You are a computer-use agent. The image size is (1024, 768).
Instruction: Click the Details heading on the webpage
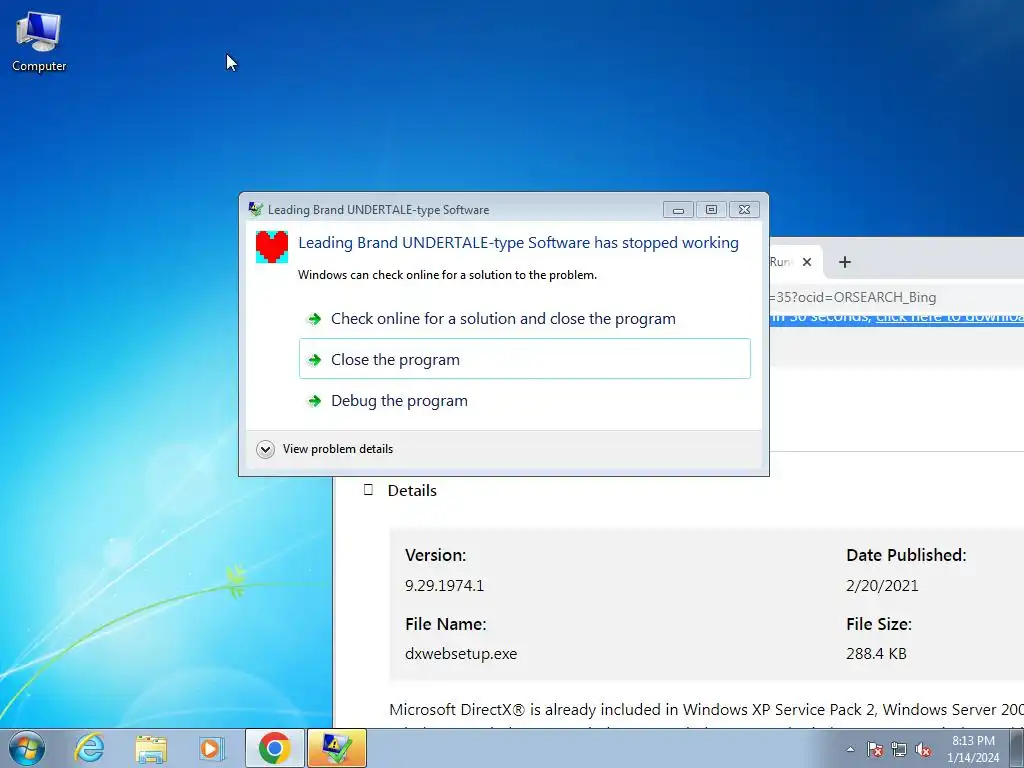(412, 490)
